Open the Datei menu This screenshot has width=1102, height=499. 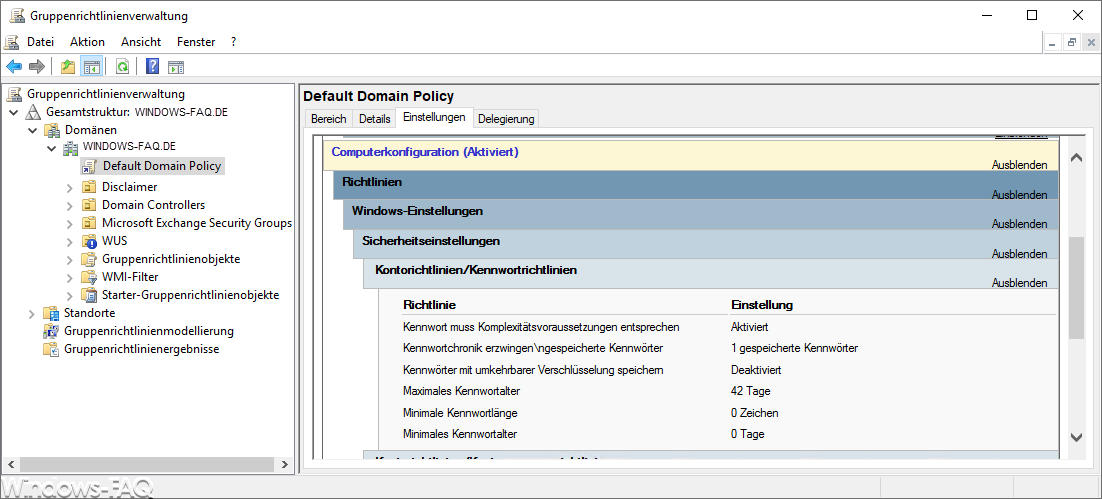coord(40,42)
